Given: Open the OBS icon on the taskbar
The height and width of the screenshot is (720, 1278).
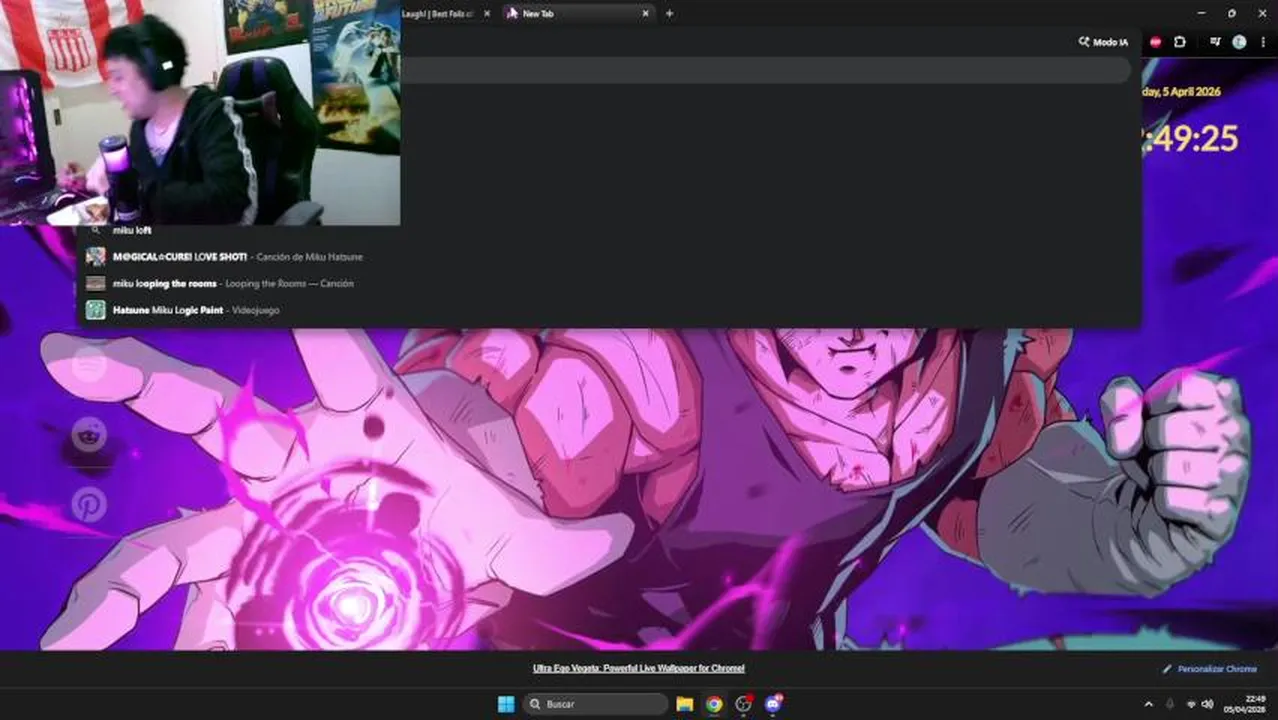Looking at the screenshot, I should tap(743, 704).
